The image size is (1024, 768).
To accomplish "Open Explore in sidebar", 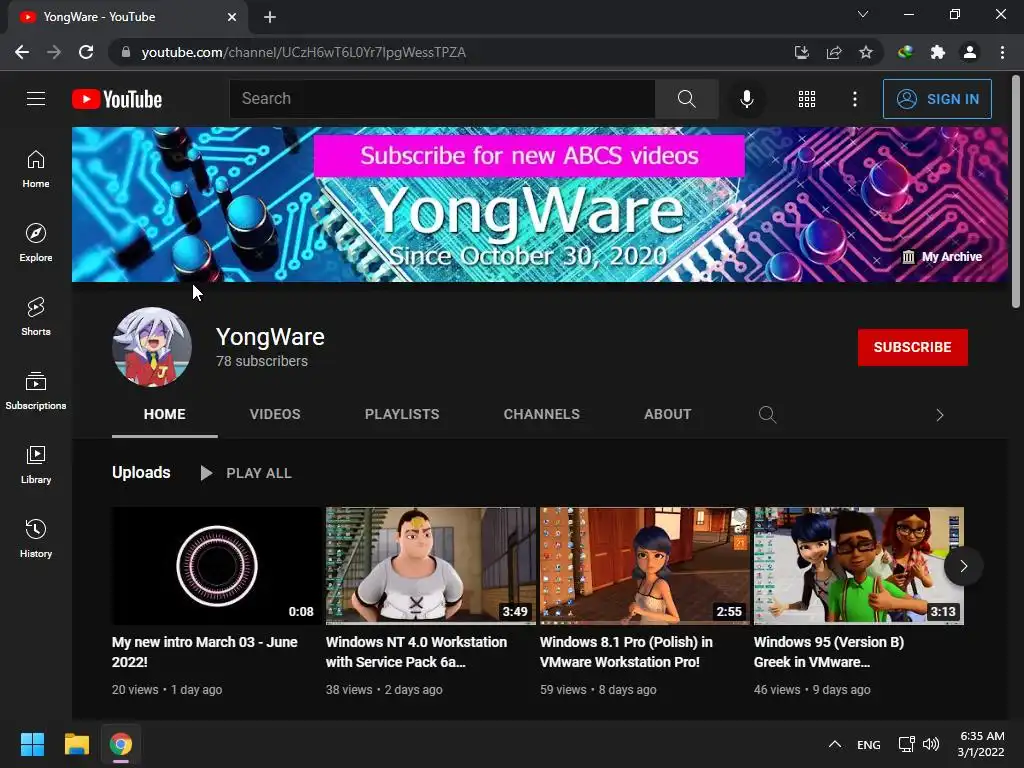I will point(36,243).
